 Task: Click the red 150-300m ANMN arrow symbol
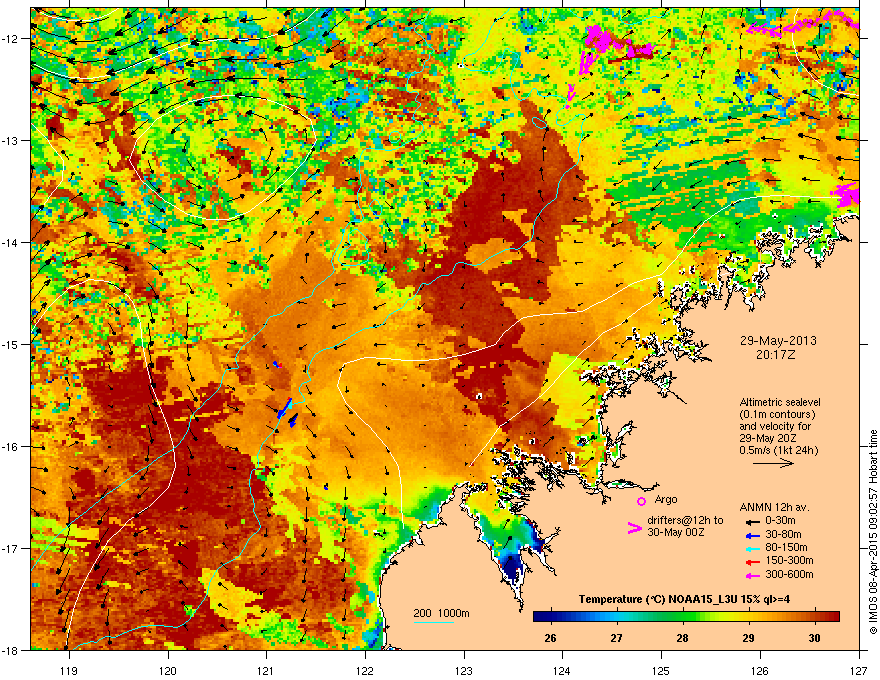coord(753,562)
